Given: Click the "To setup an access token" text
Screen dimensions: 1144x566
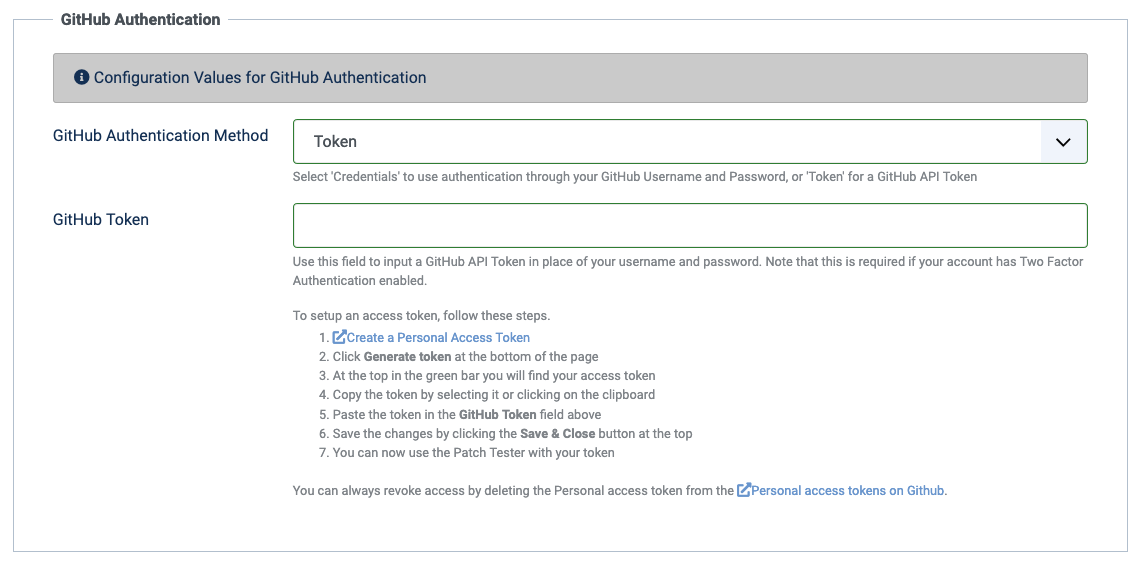Looking at the screenshot, I should [421, 317].
